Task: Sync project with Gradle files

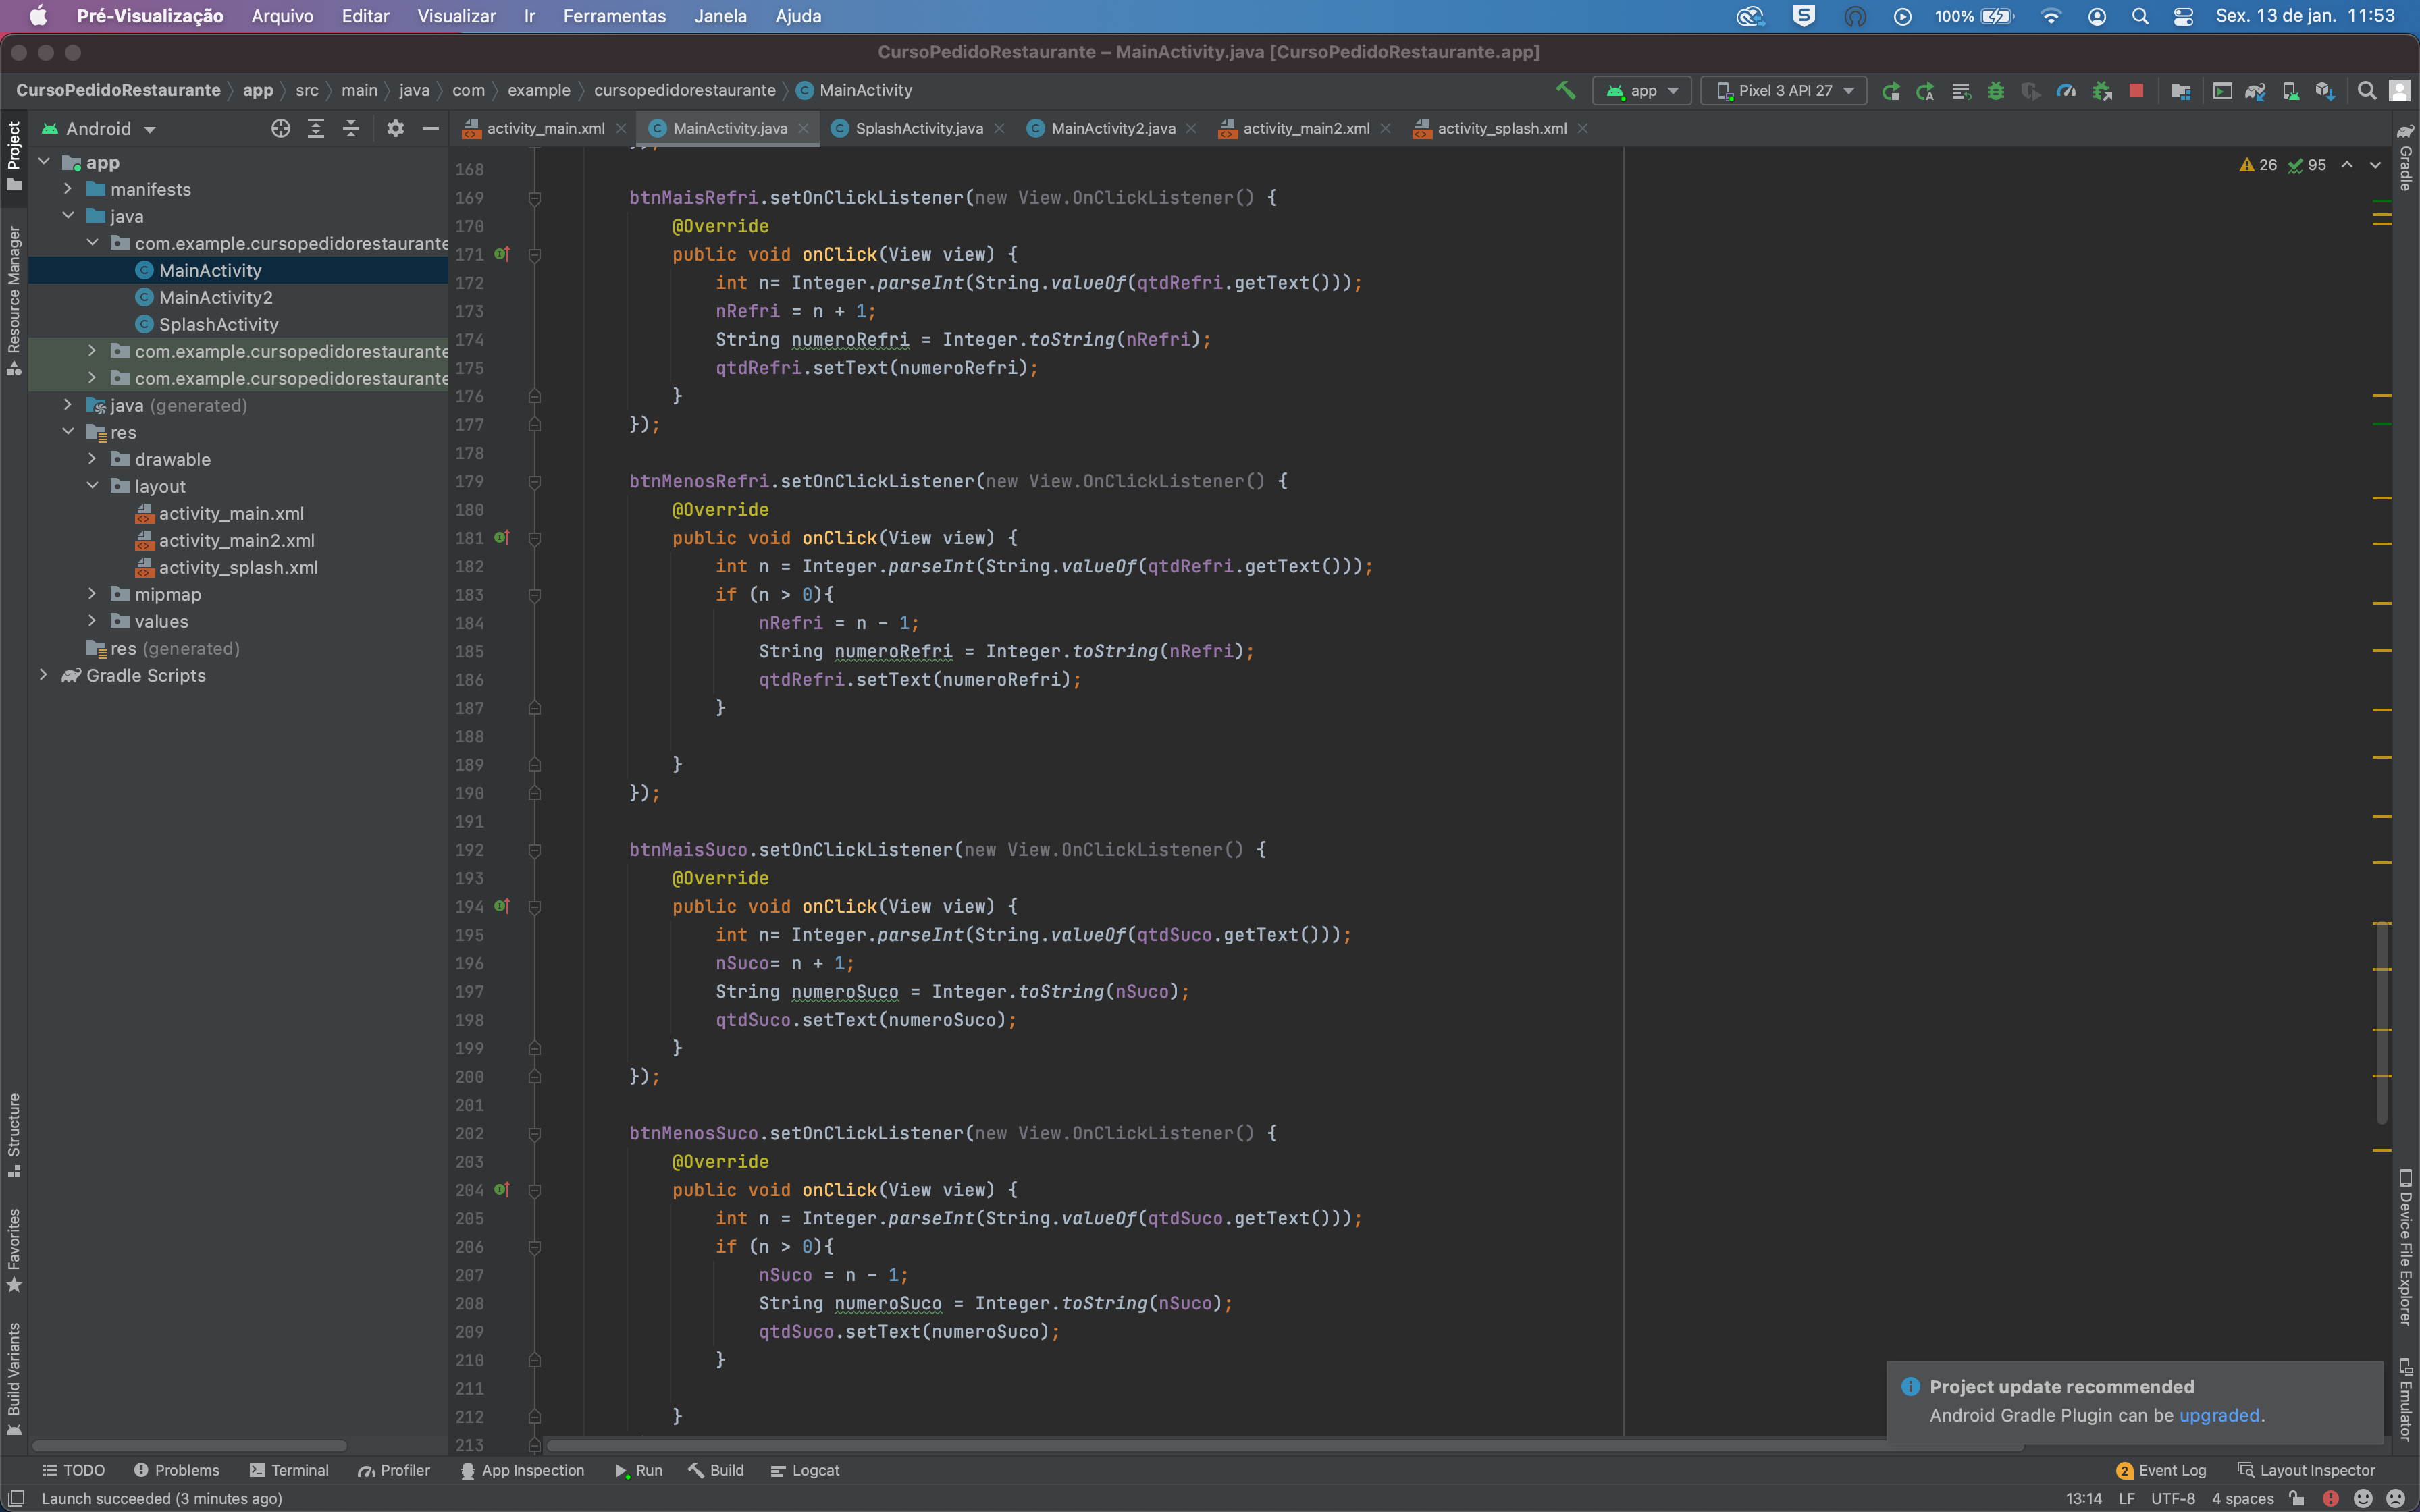Action: click(x=2255, y=91)
